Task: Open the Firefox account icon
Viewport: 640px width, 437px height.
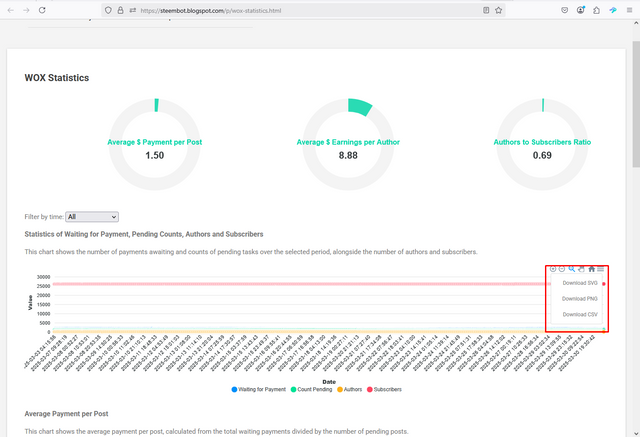Action: pyautogui.click(x=580, y=10)
